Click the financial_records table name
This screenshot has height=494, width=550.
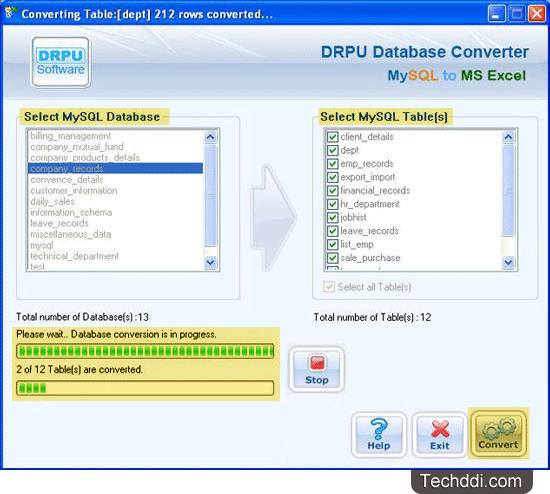[x=375, y=191]
